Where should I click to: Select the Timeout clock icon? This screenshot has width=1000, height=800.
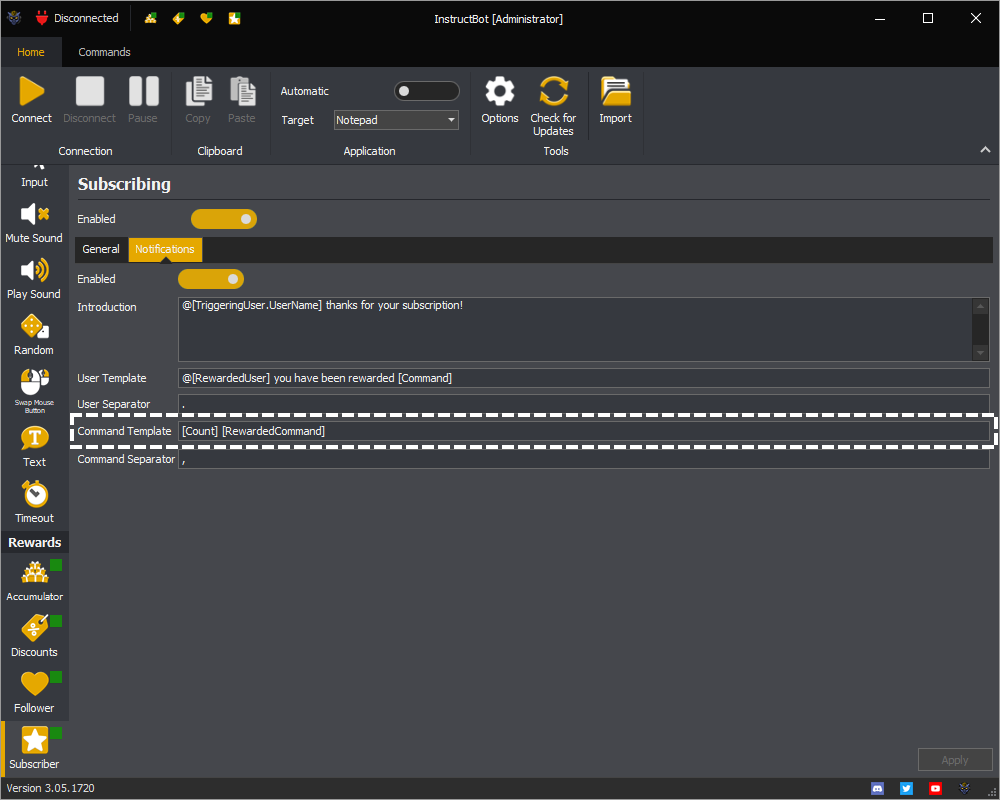tap(35, 494)
